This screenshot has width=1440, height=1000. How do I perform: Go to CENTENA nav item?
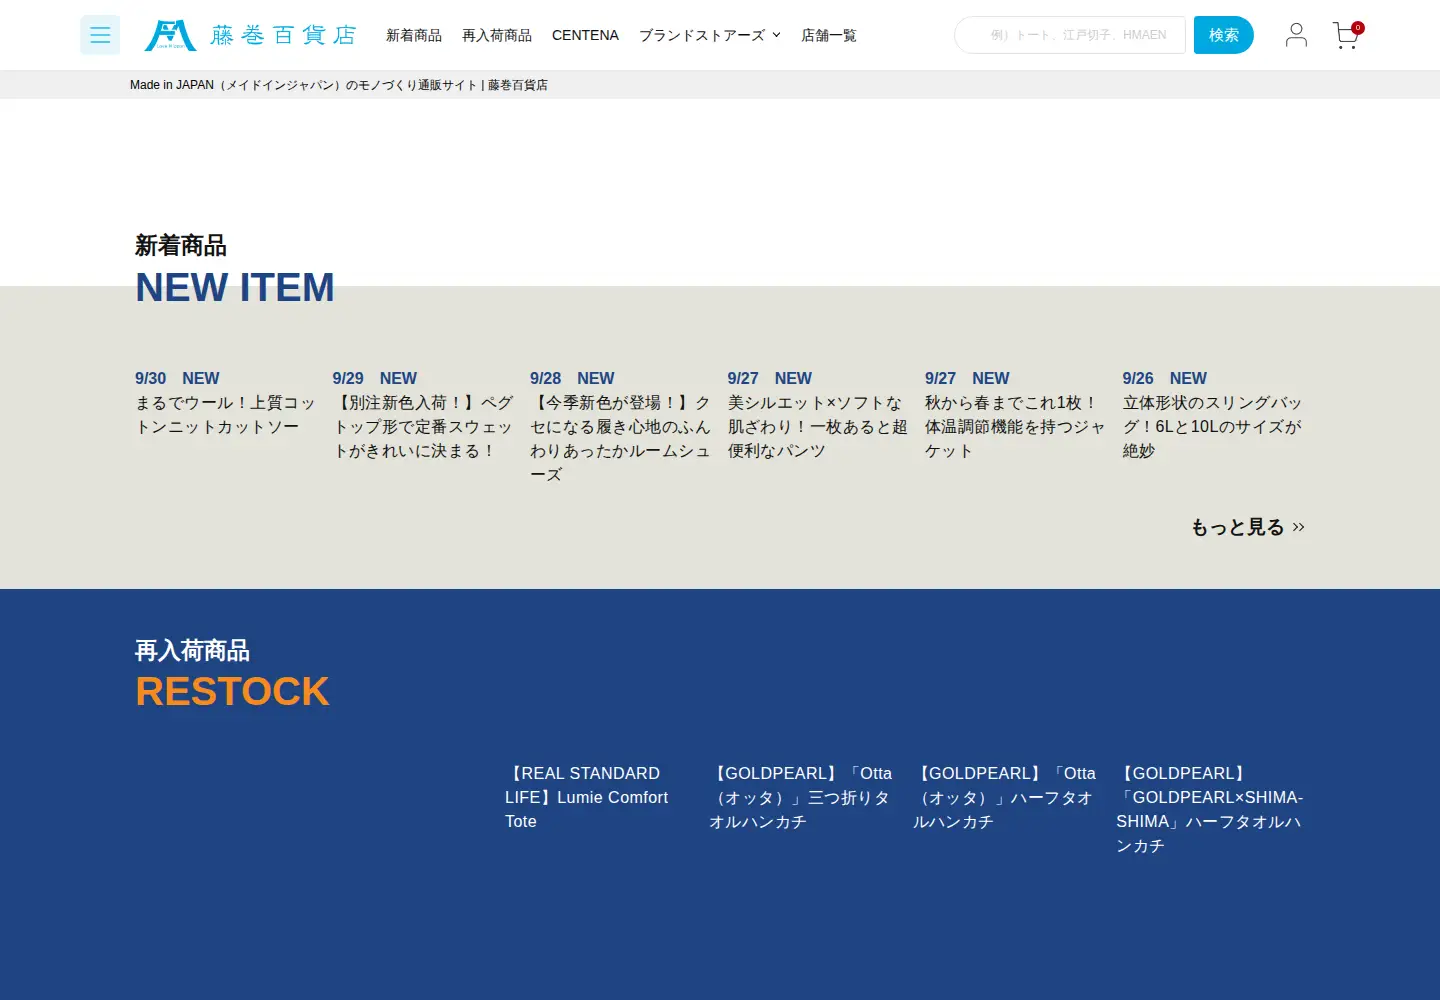point(585,35)
